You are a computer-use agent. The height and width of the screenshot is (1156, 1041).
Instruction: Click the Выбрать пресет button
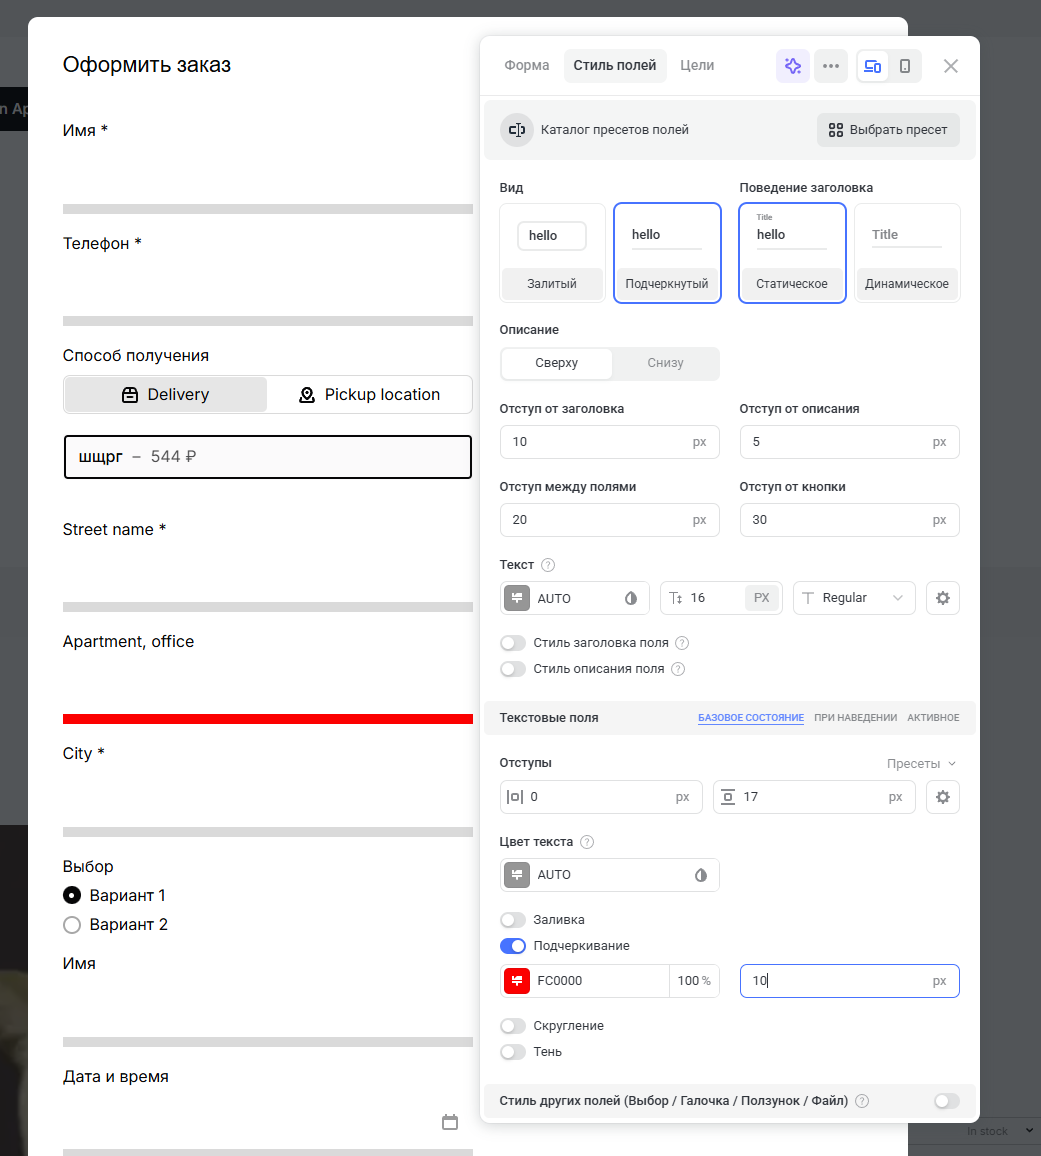point(888,130)
